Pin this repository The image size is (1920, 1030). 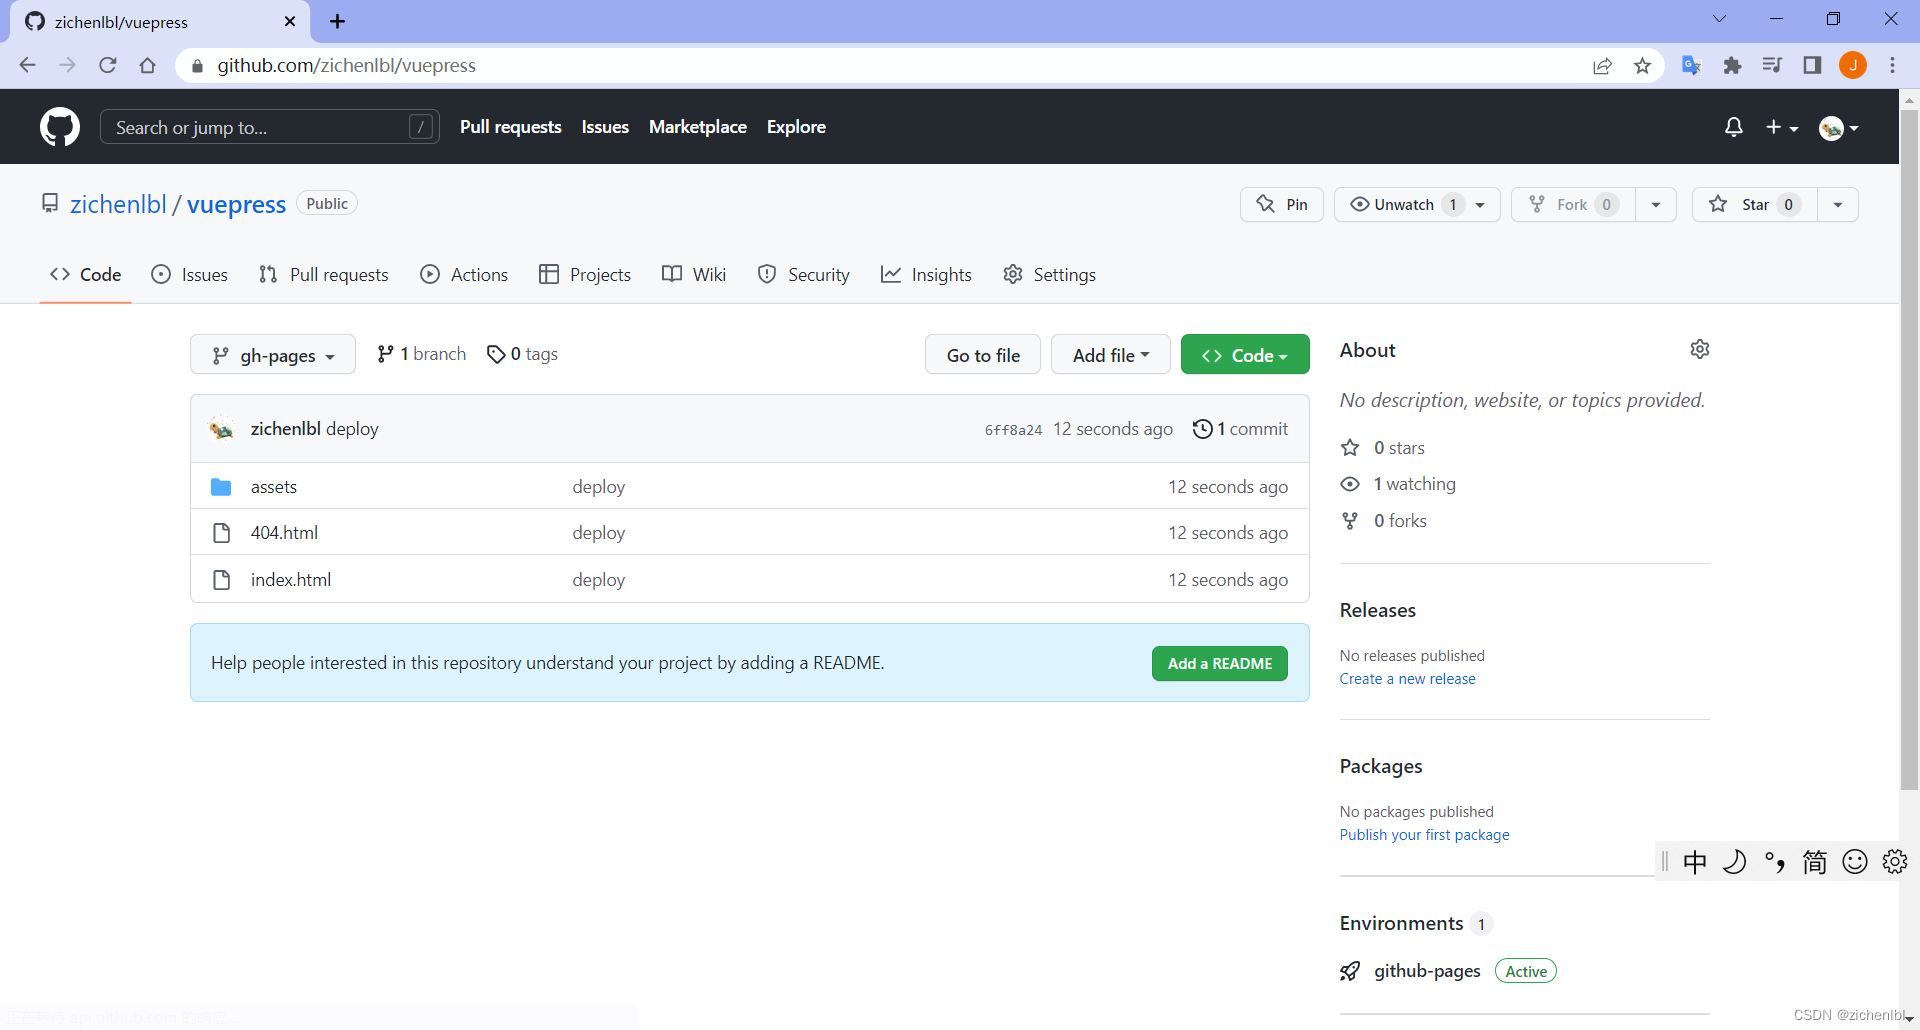(x=1282, y=204)
